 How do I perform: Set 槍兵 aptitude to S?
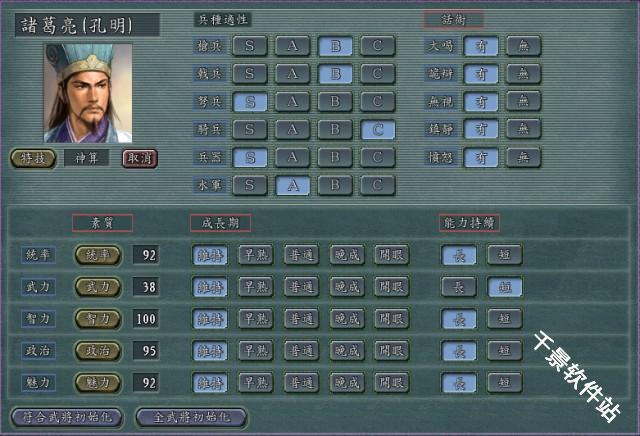point(250,46)
